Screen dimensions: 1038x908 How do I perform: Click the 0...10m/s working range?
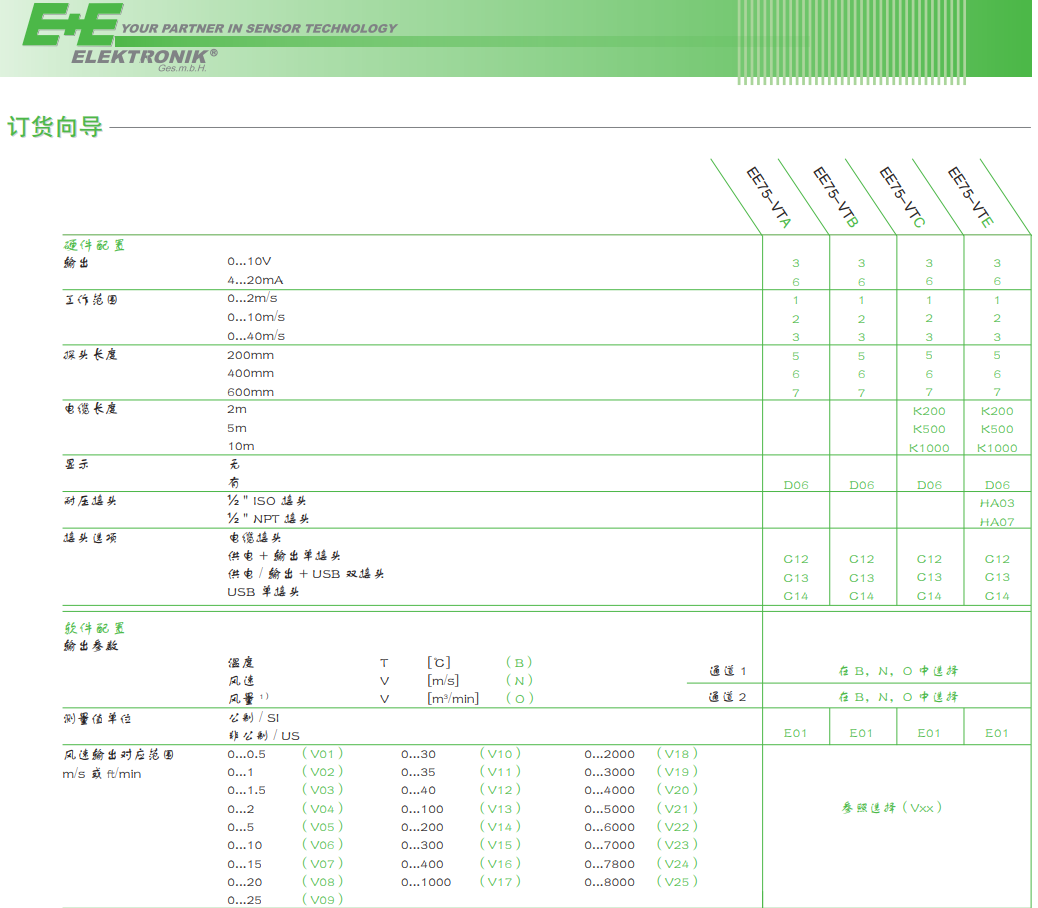256,317
